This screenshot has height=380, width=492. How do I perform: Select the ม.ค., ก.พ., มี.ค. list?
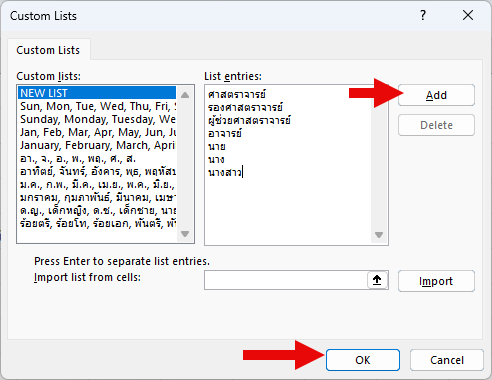point(97,184)
